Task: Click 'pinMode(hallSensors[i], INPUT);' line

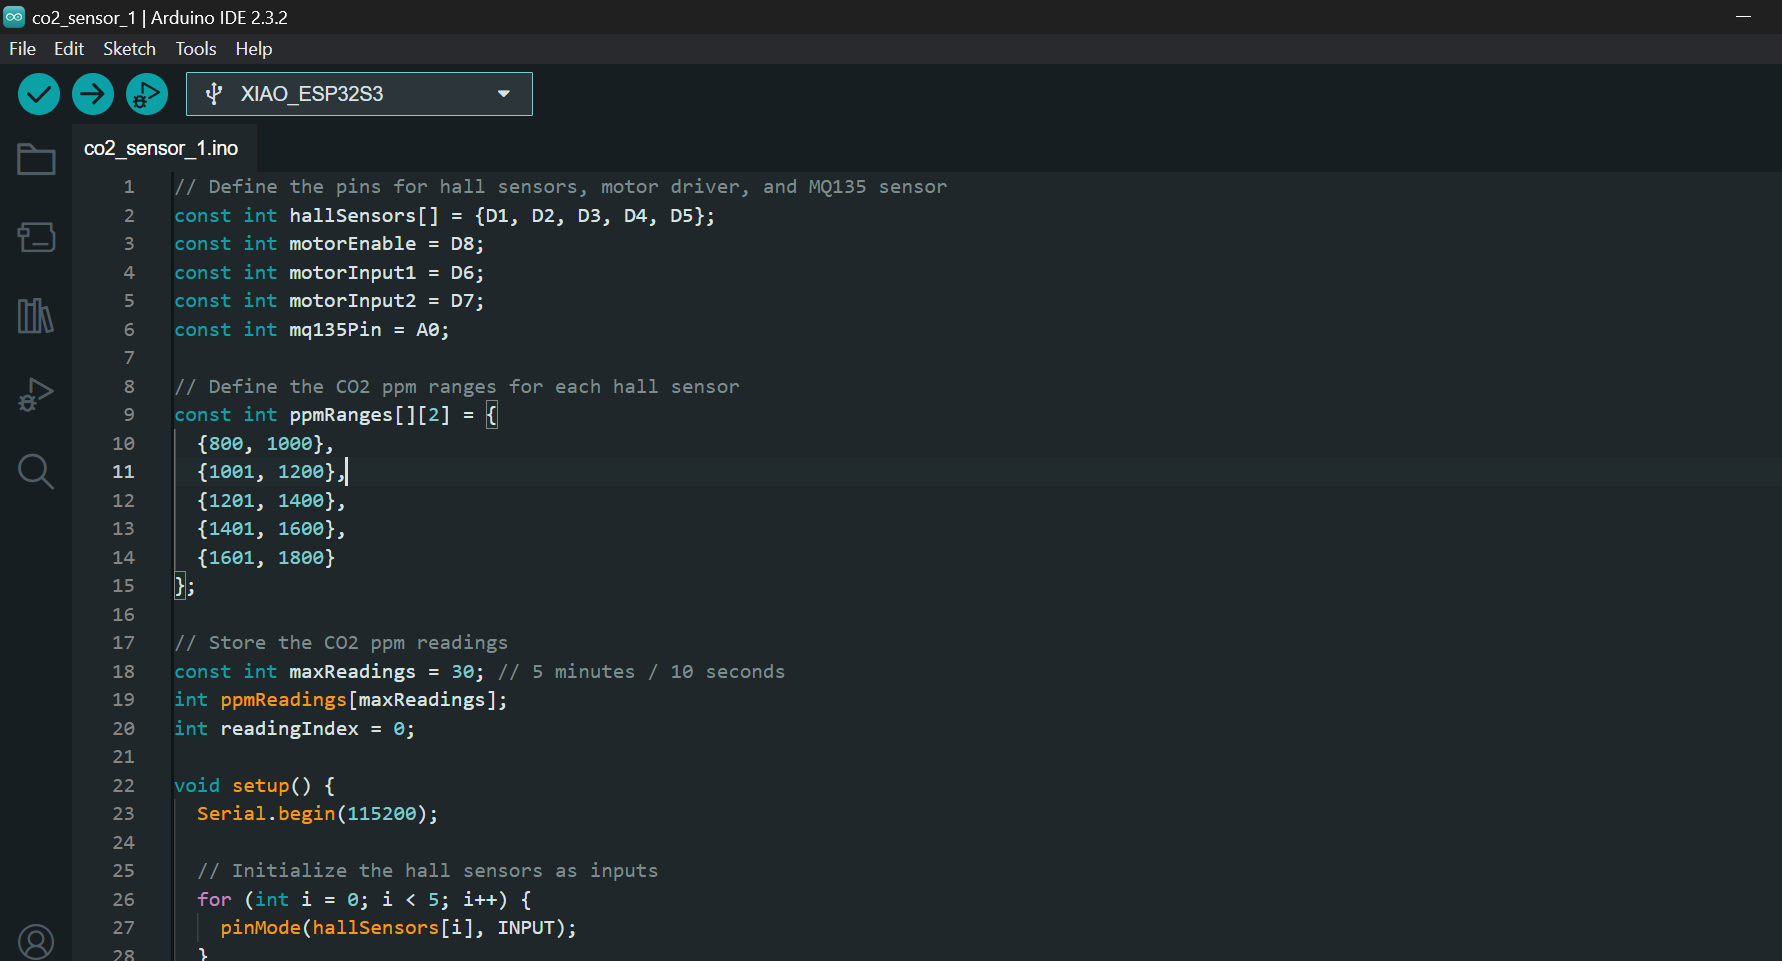Action: click(398, 928)
